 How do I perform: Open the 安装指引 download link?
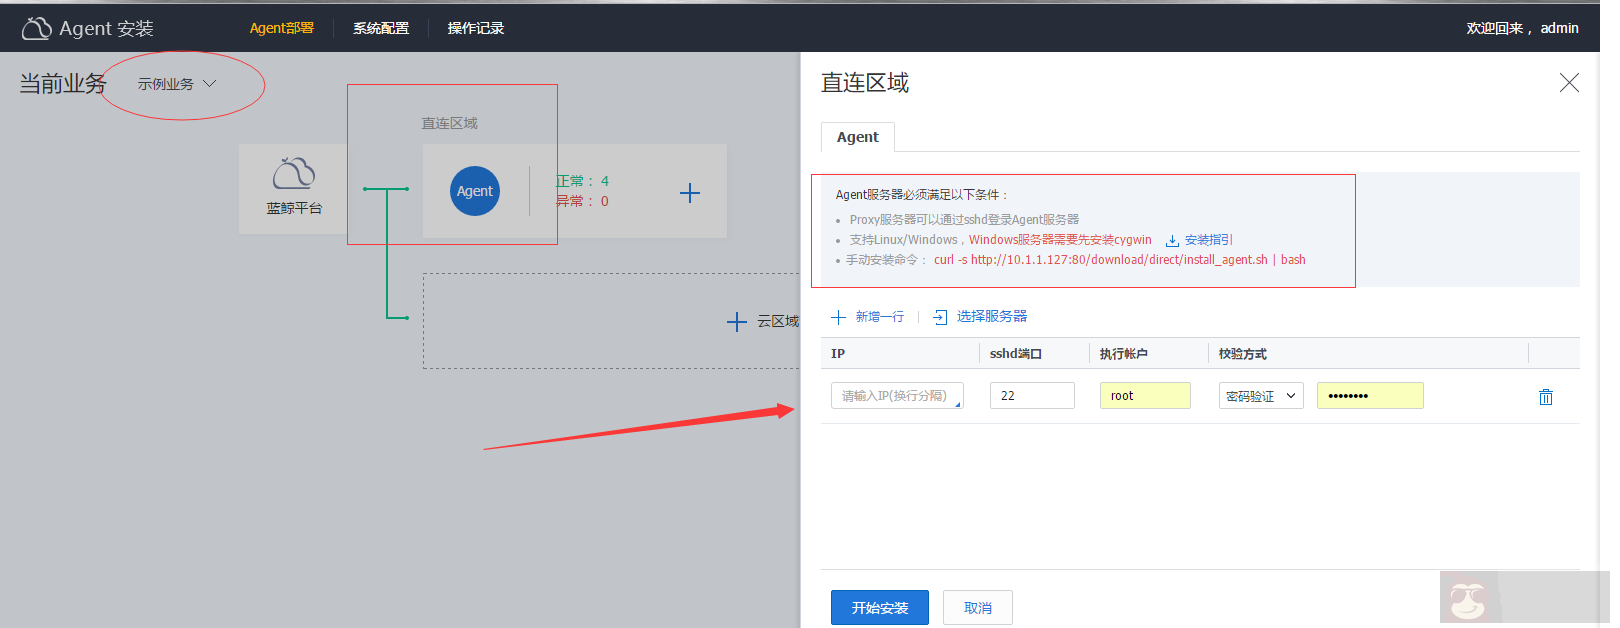[1209, 240]
